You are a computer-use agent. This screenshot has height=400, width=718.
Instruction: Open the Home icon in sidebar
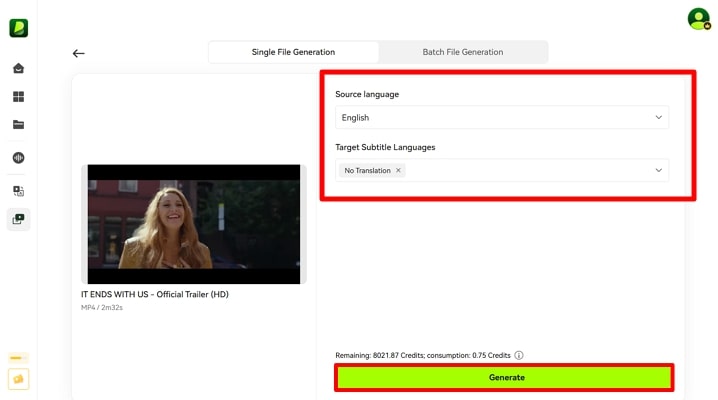(18, 69)
